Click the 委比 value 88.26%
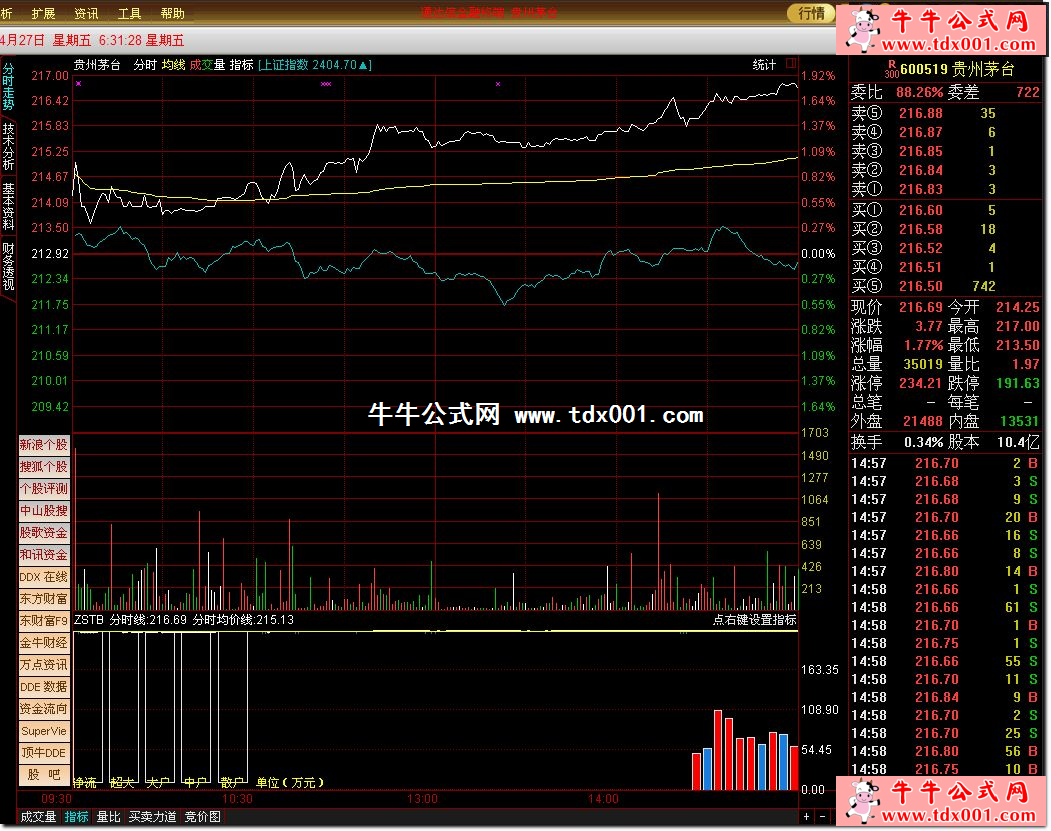This screenshot has height=831, width=1051. tap(919, 92)
